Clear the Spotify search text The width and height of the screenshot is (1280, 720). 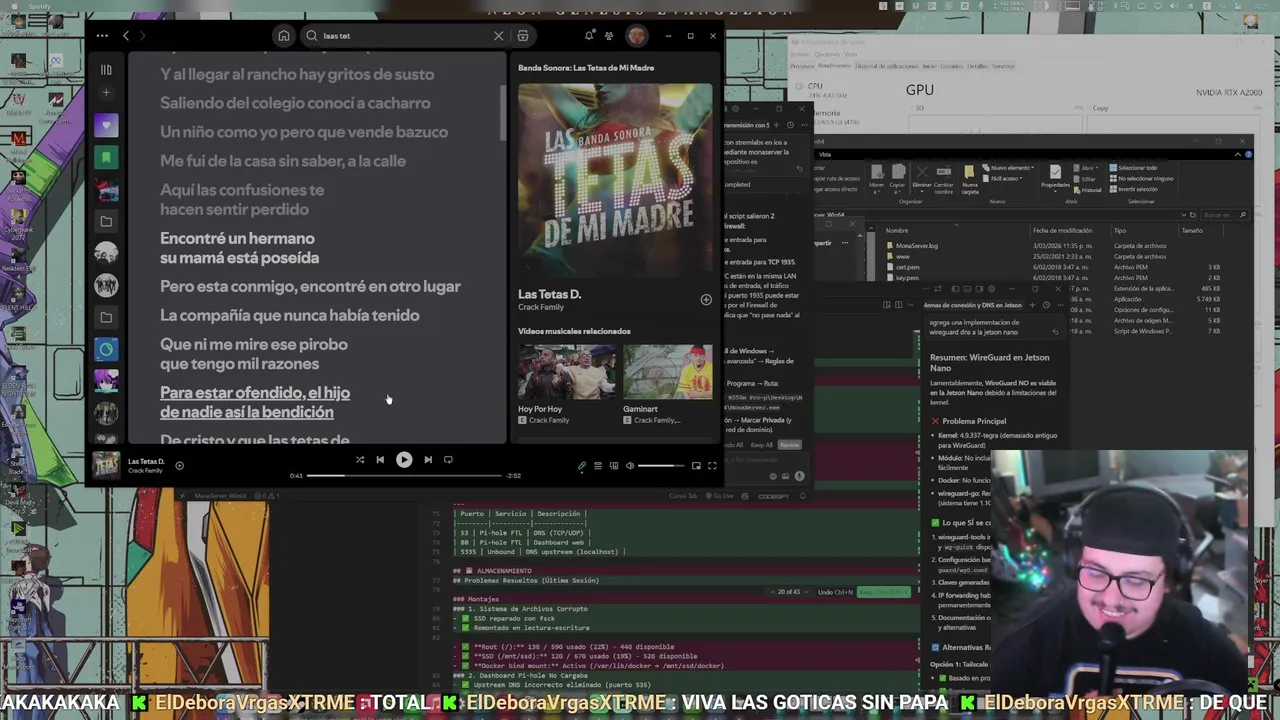click(498, 36)
